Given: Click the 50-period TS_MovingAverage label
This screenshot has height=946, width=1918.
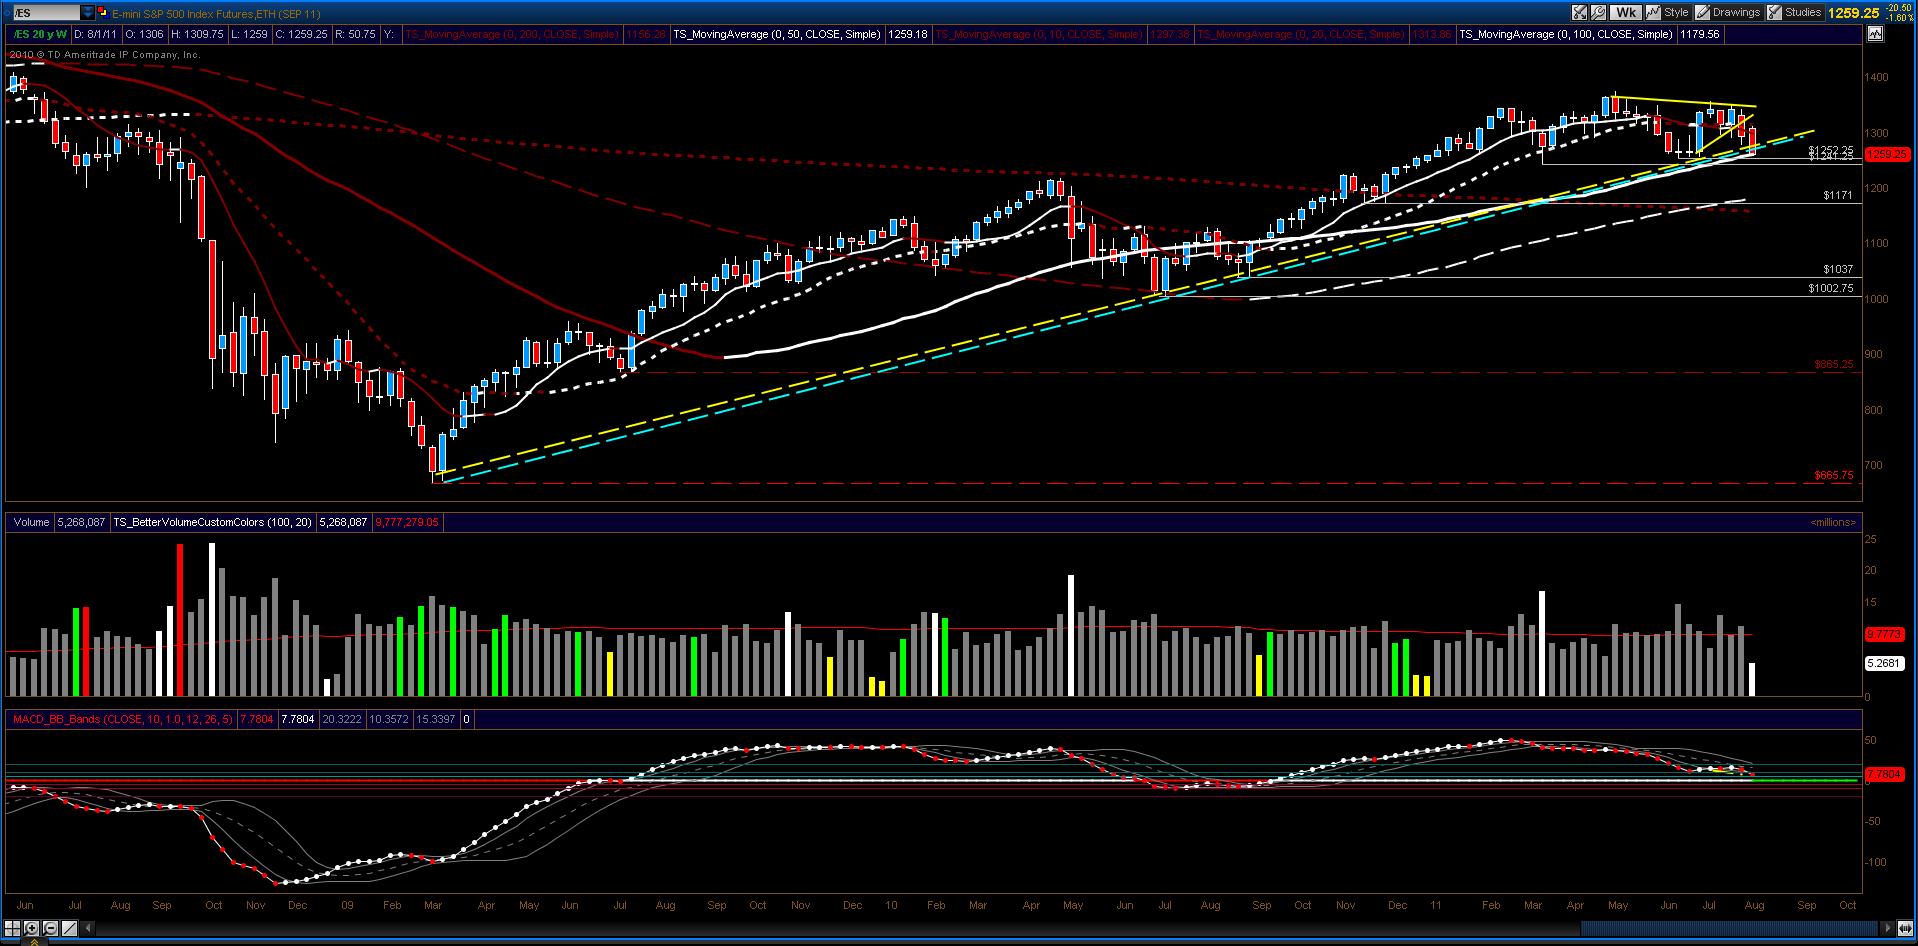Looking at the screenshot, I should [x=777, y=34].
